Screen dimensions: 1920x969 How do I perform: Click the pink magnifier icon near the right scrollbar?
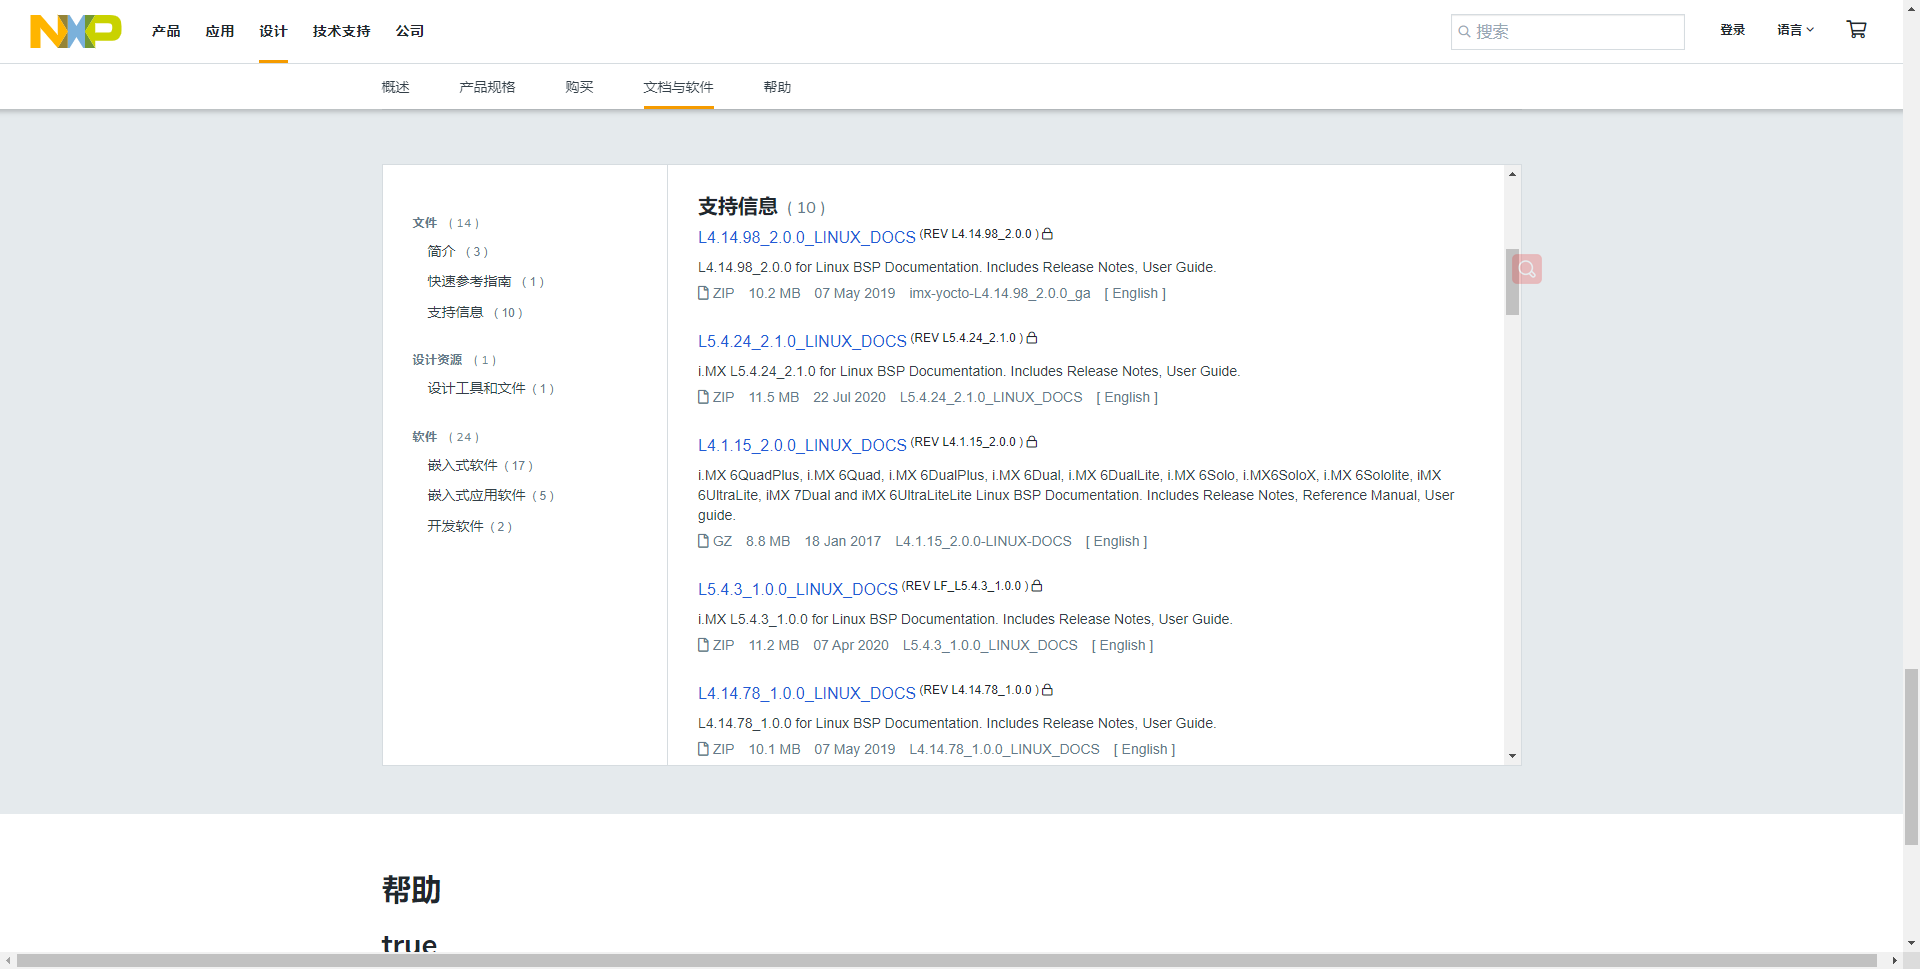coord(1527,268)
